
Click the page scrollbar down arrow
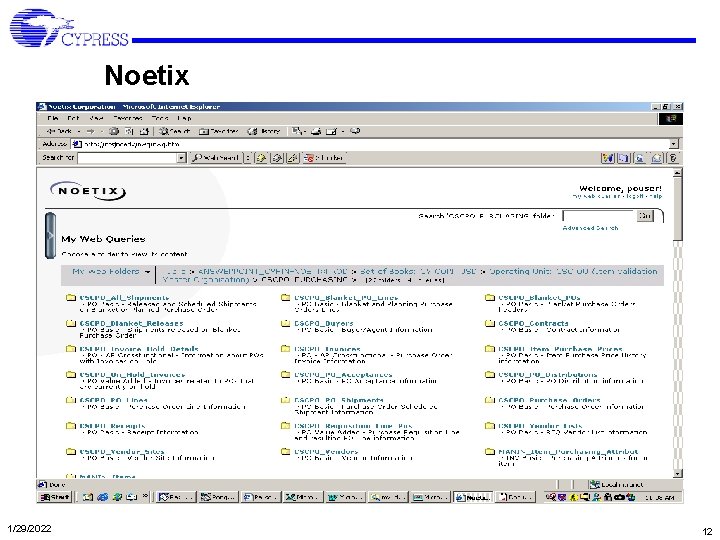click(x=678, y=473)
